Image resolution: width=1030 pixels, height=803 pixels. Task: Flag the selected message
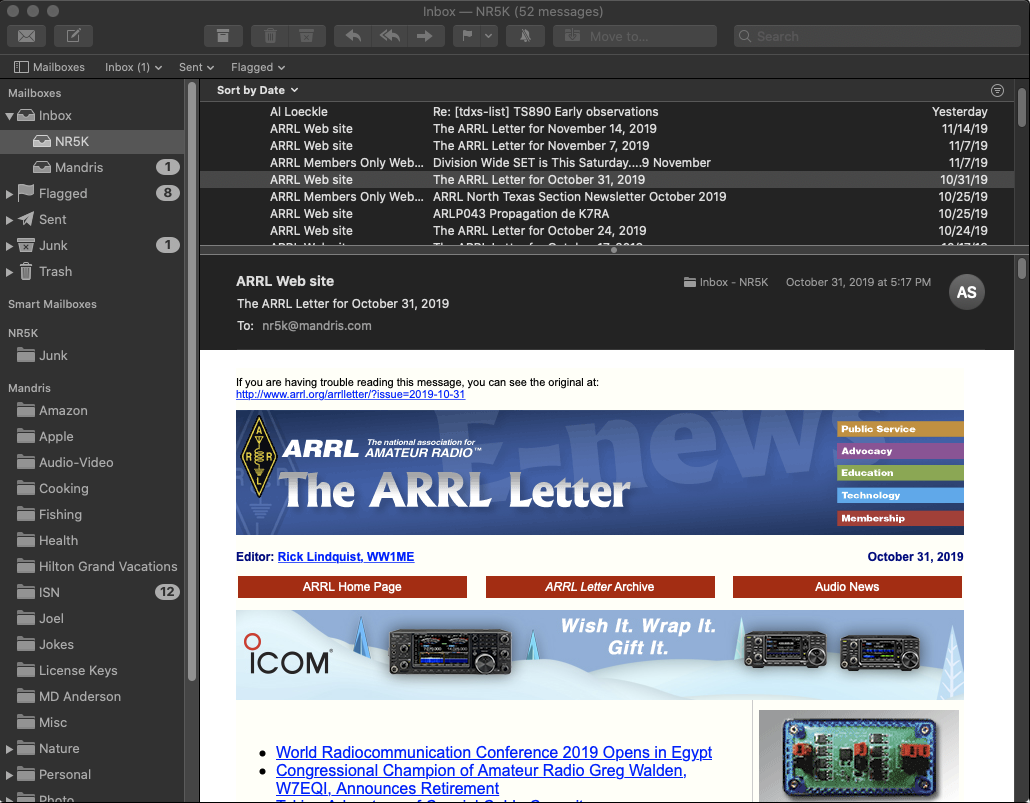point(467,36)
